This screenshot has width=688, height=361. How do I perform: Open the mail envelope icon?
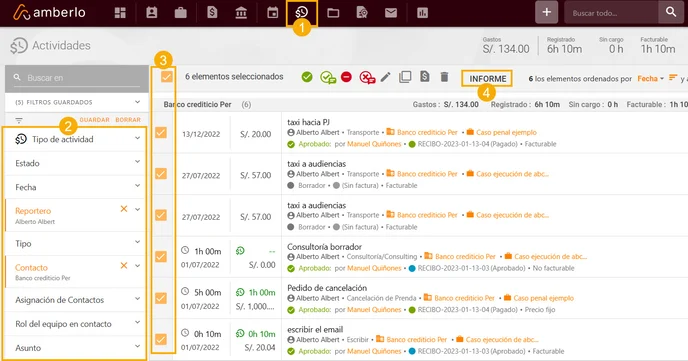tap(391, 13)
